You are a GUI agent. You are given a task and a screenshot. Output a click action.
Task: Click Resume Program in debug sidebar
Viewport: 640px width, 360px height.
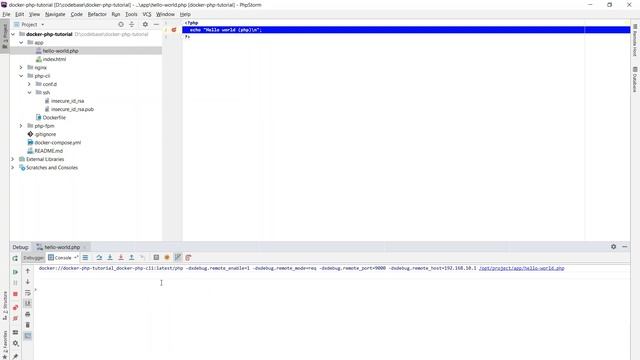point(15,272)
